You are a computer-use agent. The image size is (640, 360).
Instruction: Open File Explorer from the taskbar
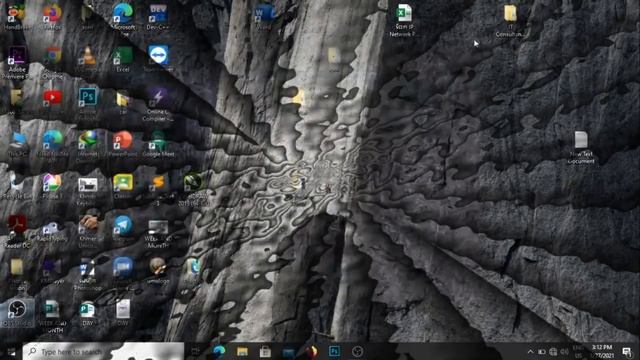coord(242,351)
